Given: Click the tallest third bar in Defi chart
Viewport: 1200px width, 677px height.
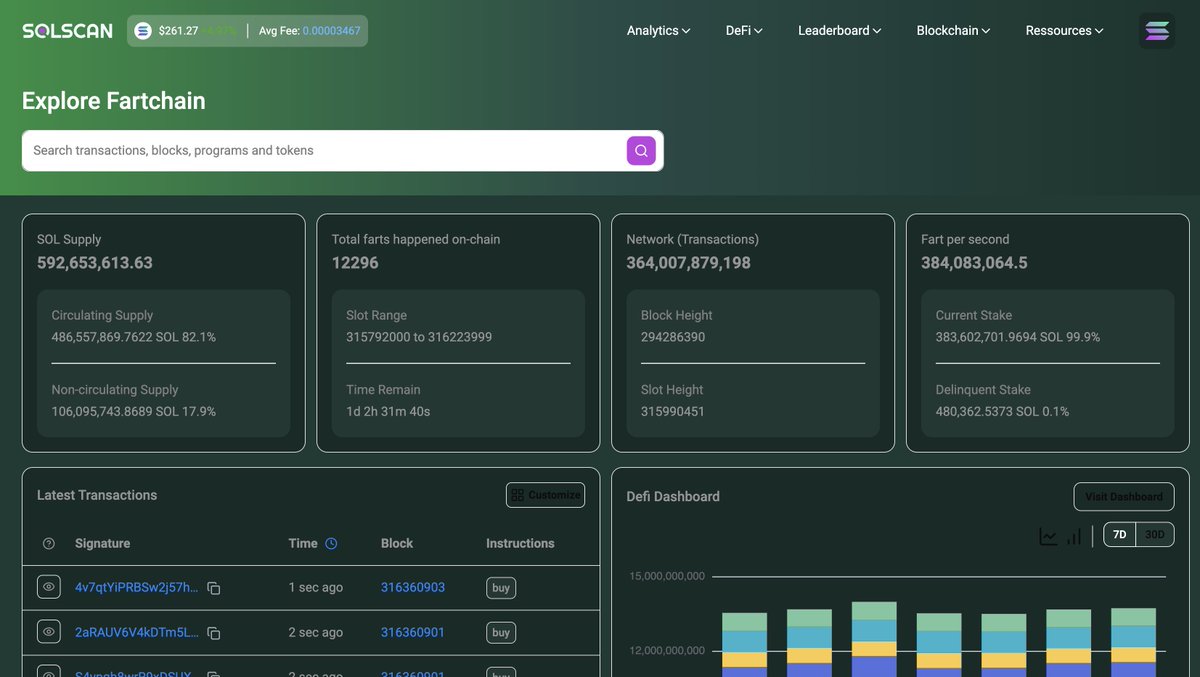Looking at the screenshot, I should click(x=874, y=639).
